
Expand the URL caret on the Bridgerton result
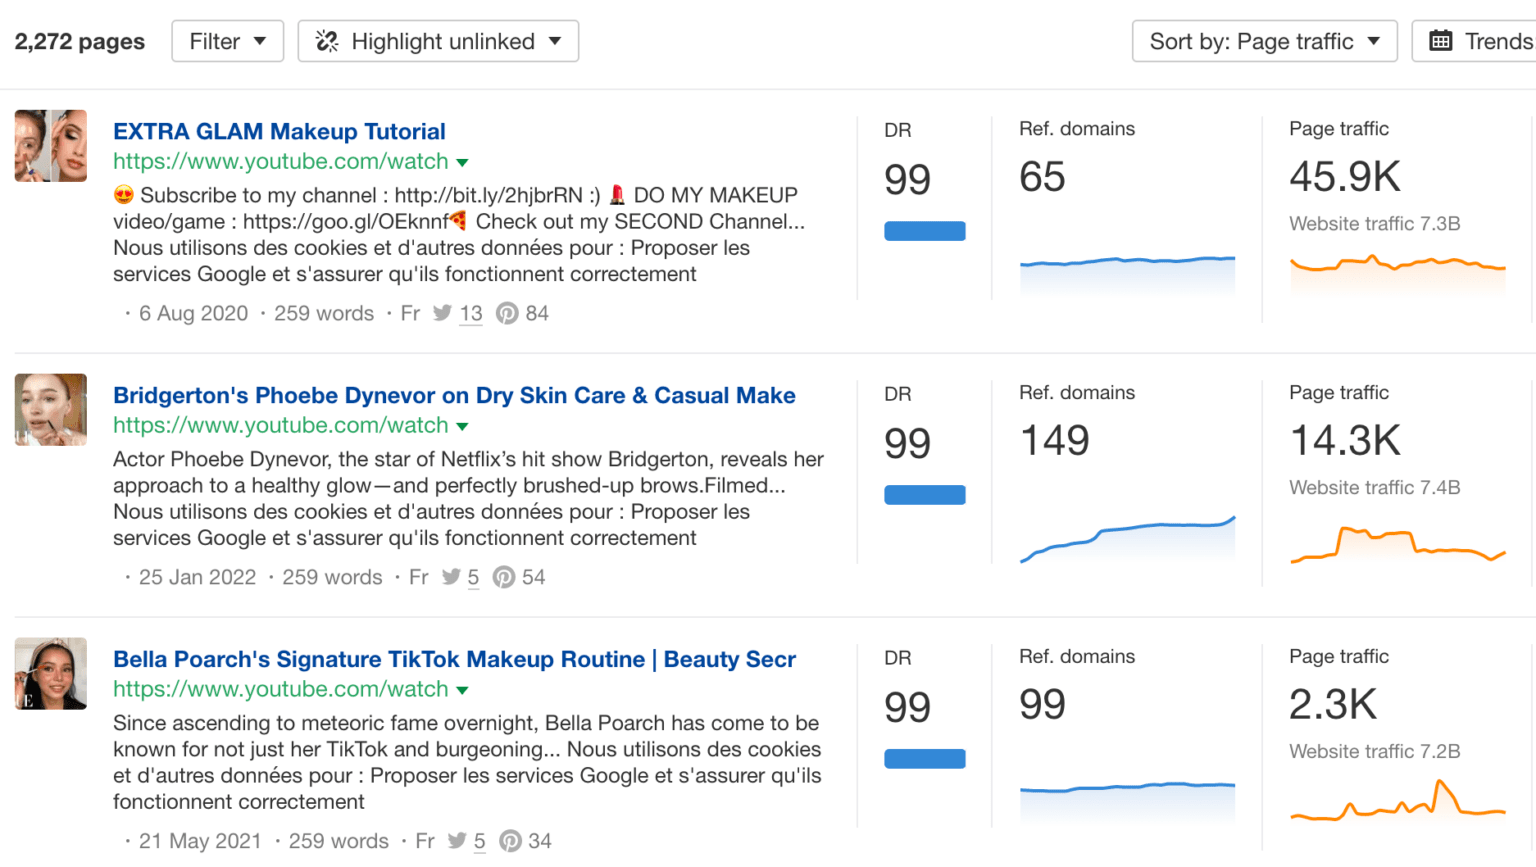pyautogui.click(x=462, y=425)
